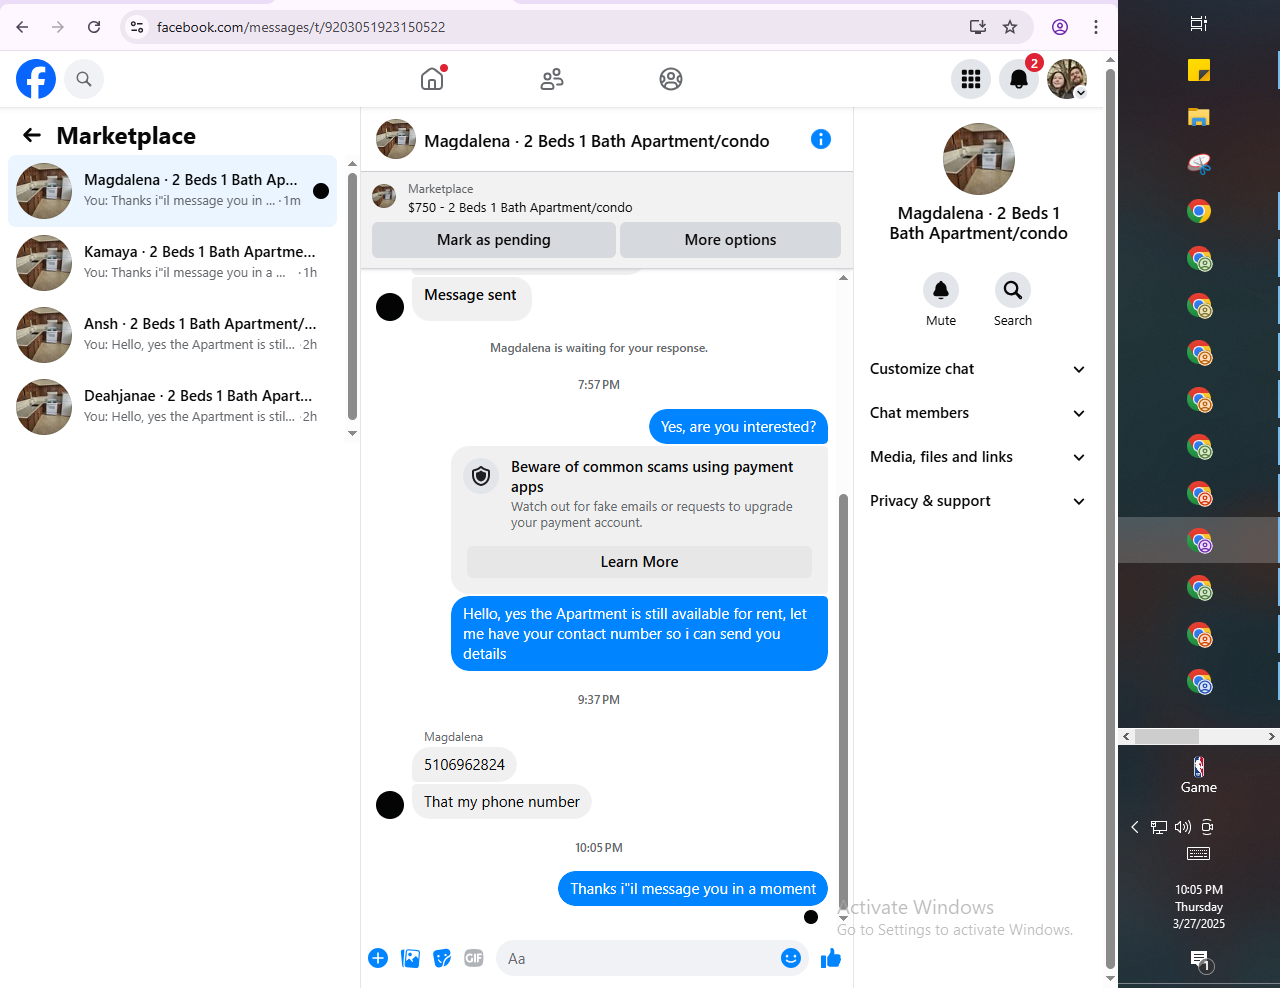Open File Explorer from the taskbar
This screenshot has width=1280, height=988.
pyautogui.click(x=1199, y=117)
